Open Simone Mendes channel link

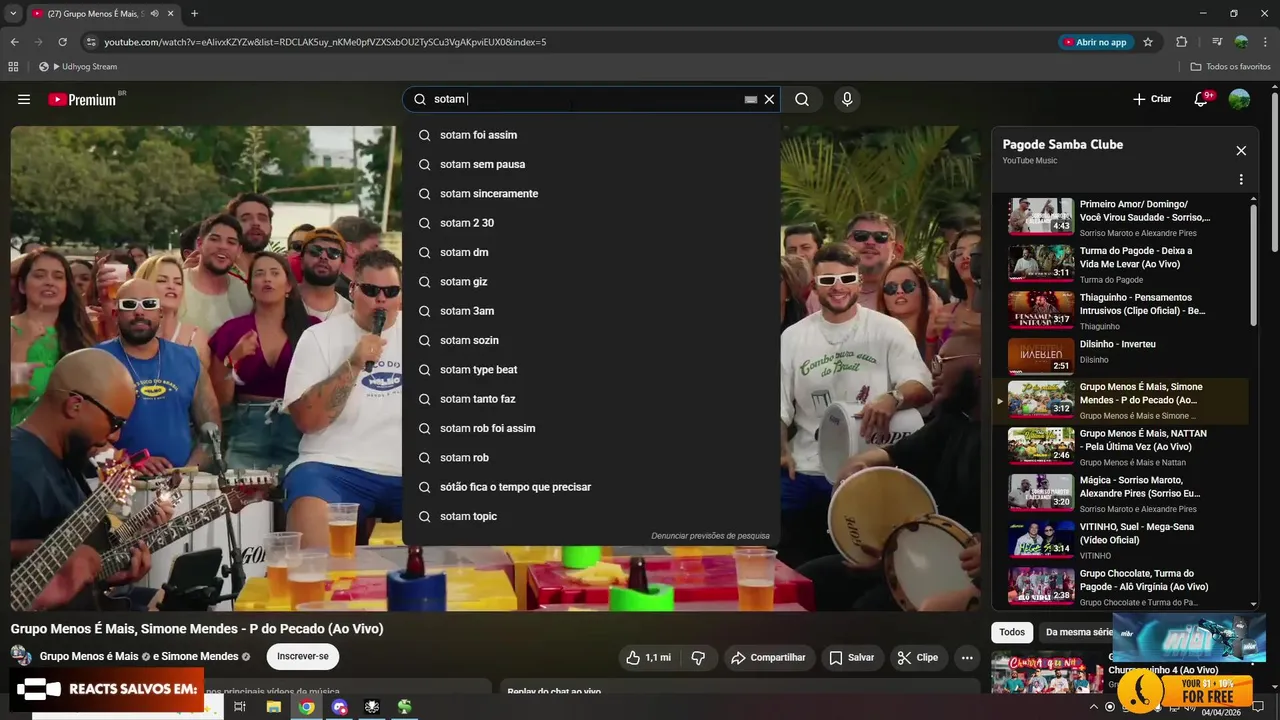(199, 657)
